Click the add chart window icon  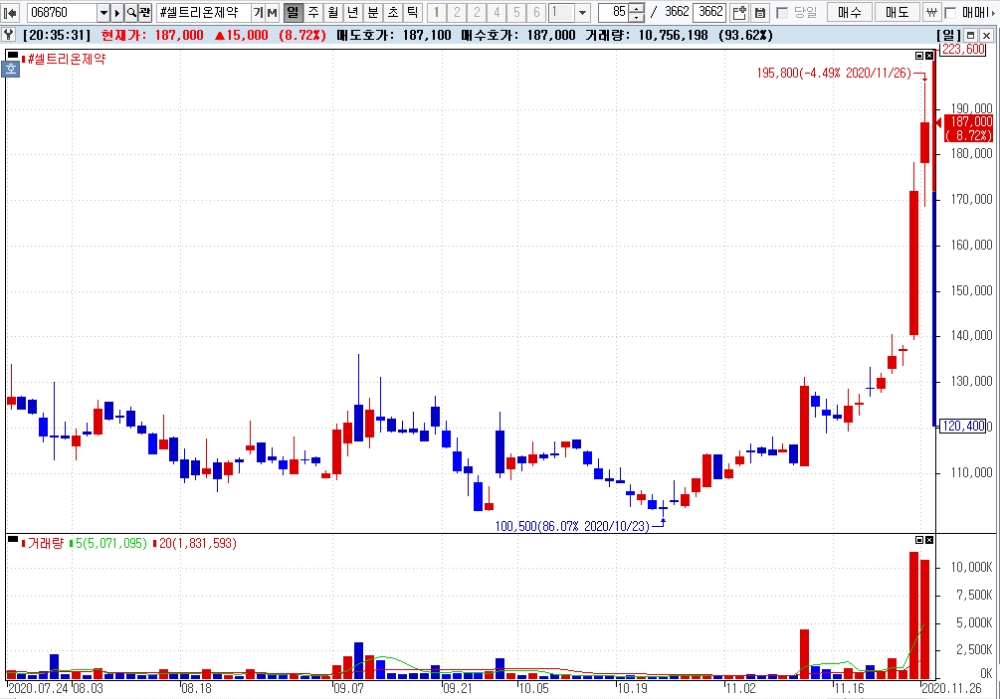(739, 12)
